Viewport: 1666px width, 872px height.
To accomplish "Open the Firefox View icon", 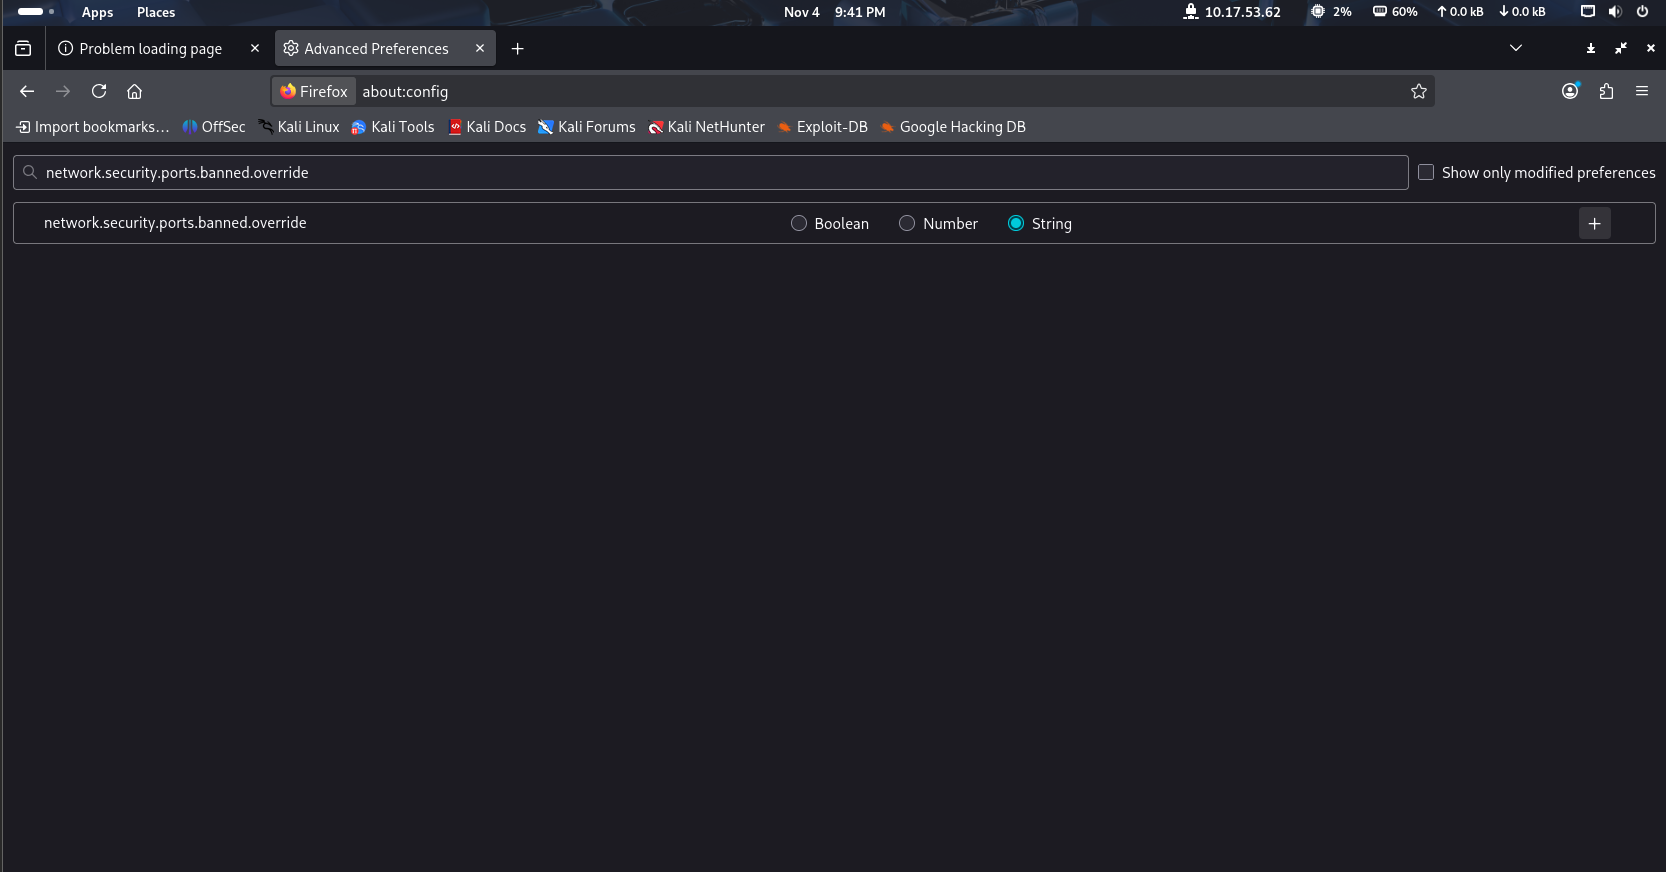I will (23, 48).
